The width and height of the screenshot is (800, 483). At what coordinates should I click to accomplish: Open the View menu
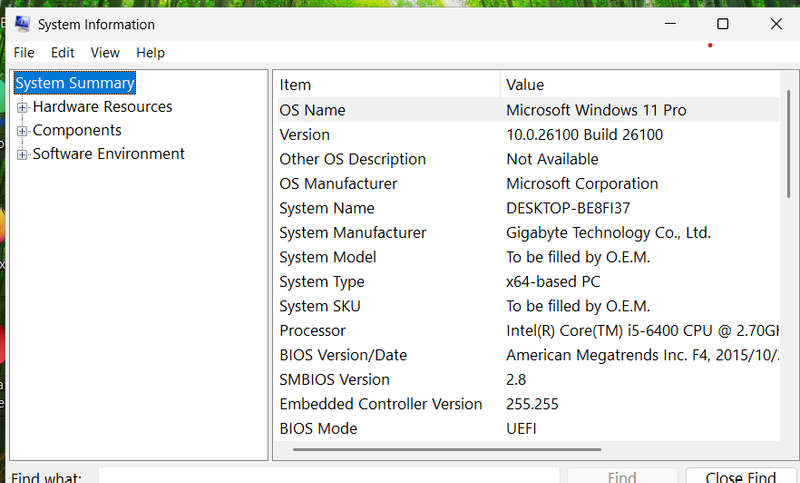105,53
